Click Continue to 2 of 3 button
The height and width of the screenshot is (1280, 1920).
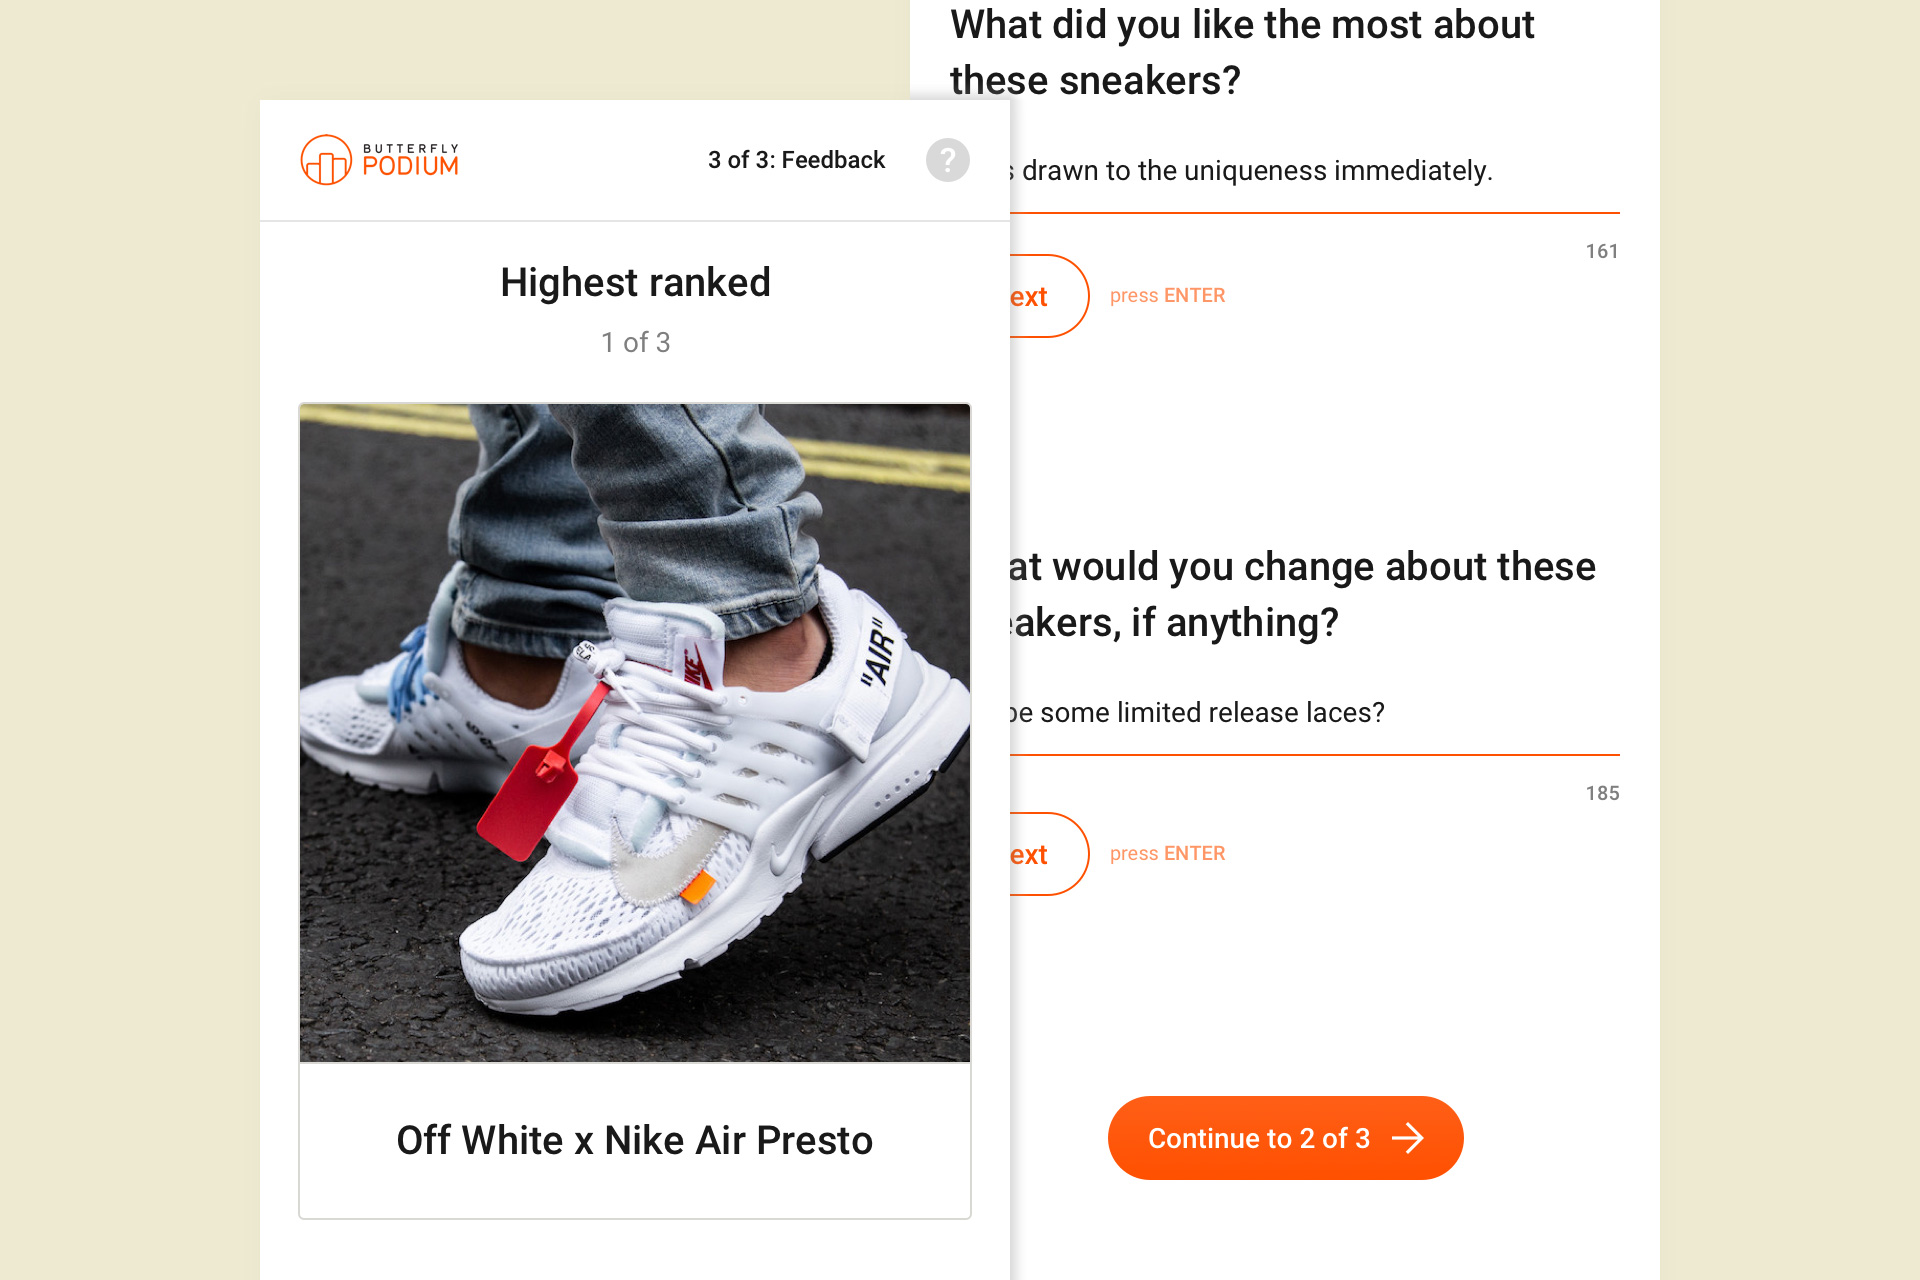(1285, 1138)
